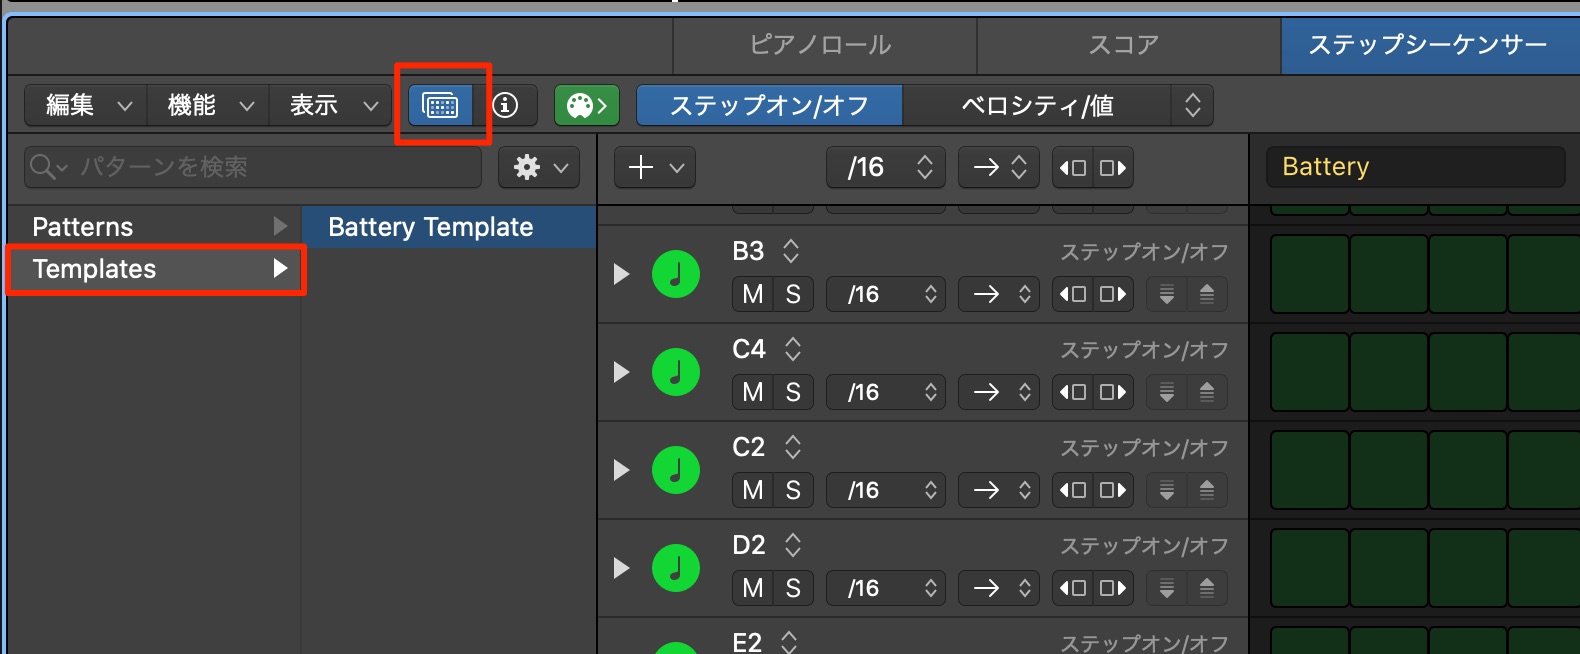Expand the C4 row disclosure triangle
The image size is (1580, 654).
621,372
